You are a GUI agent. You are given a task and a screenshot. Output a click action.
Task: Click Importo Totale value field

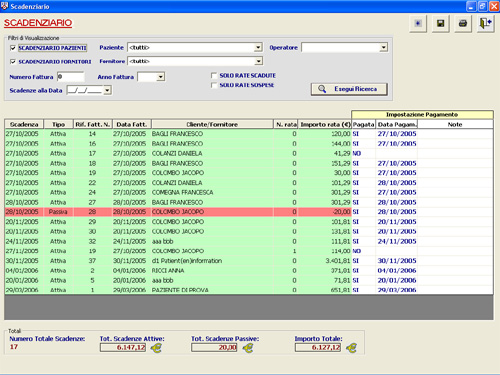pyautogui.click(x=318, y=348)
